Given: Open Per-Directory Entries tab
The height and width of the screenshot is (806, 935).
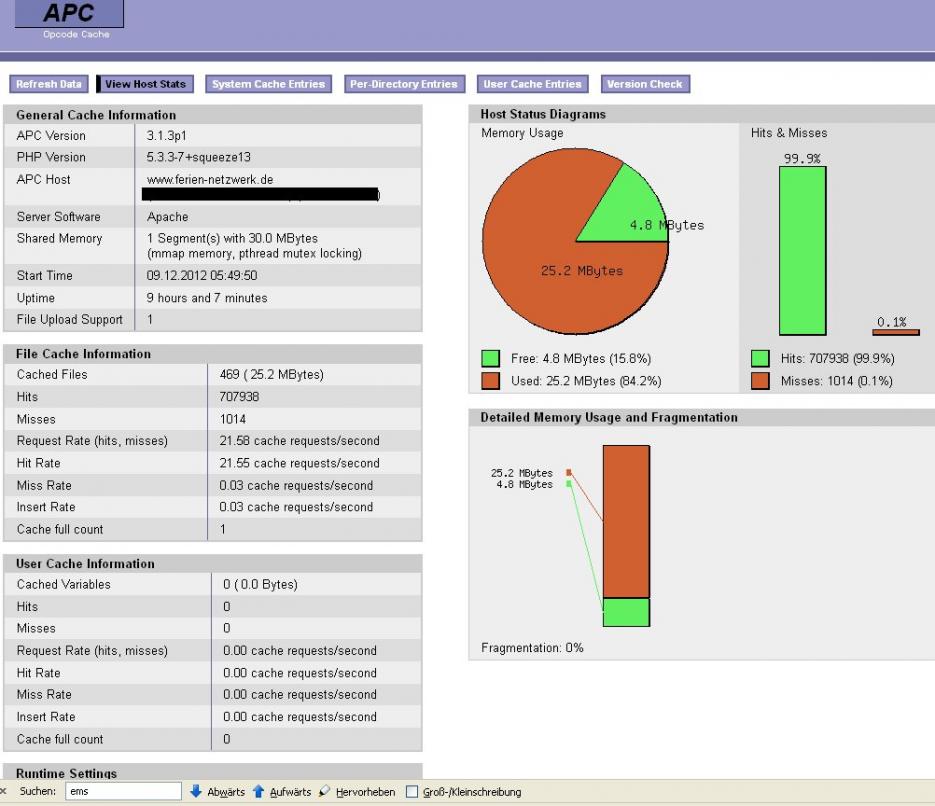Looking at the screenshot, I should pyautogui.click(x=404, y=84).
